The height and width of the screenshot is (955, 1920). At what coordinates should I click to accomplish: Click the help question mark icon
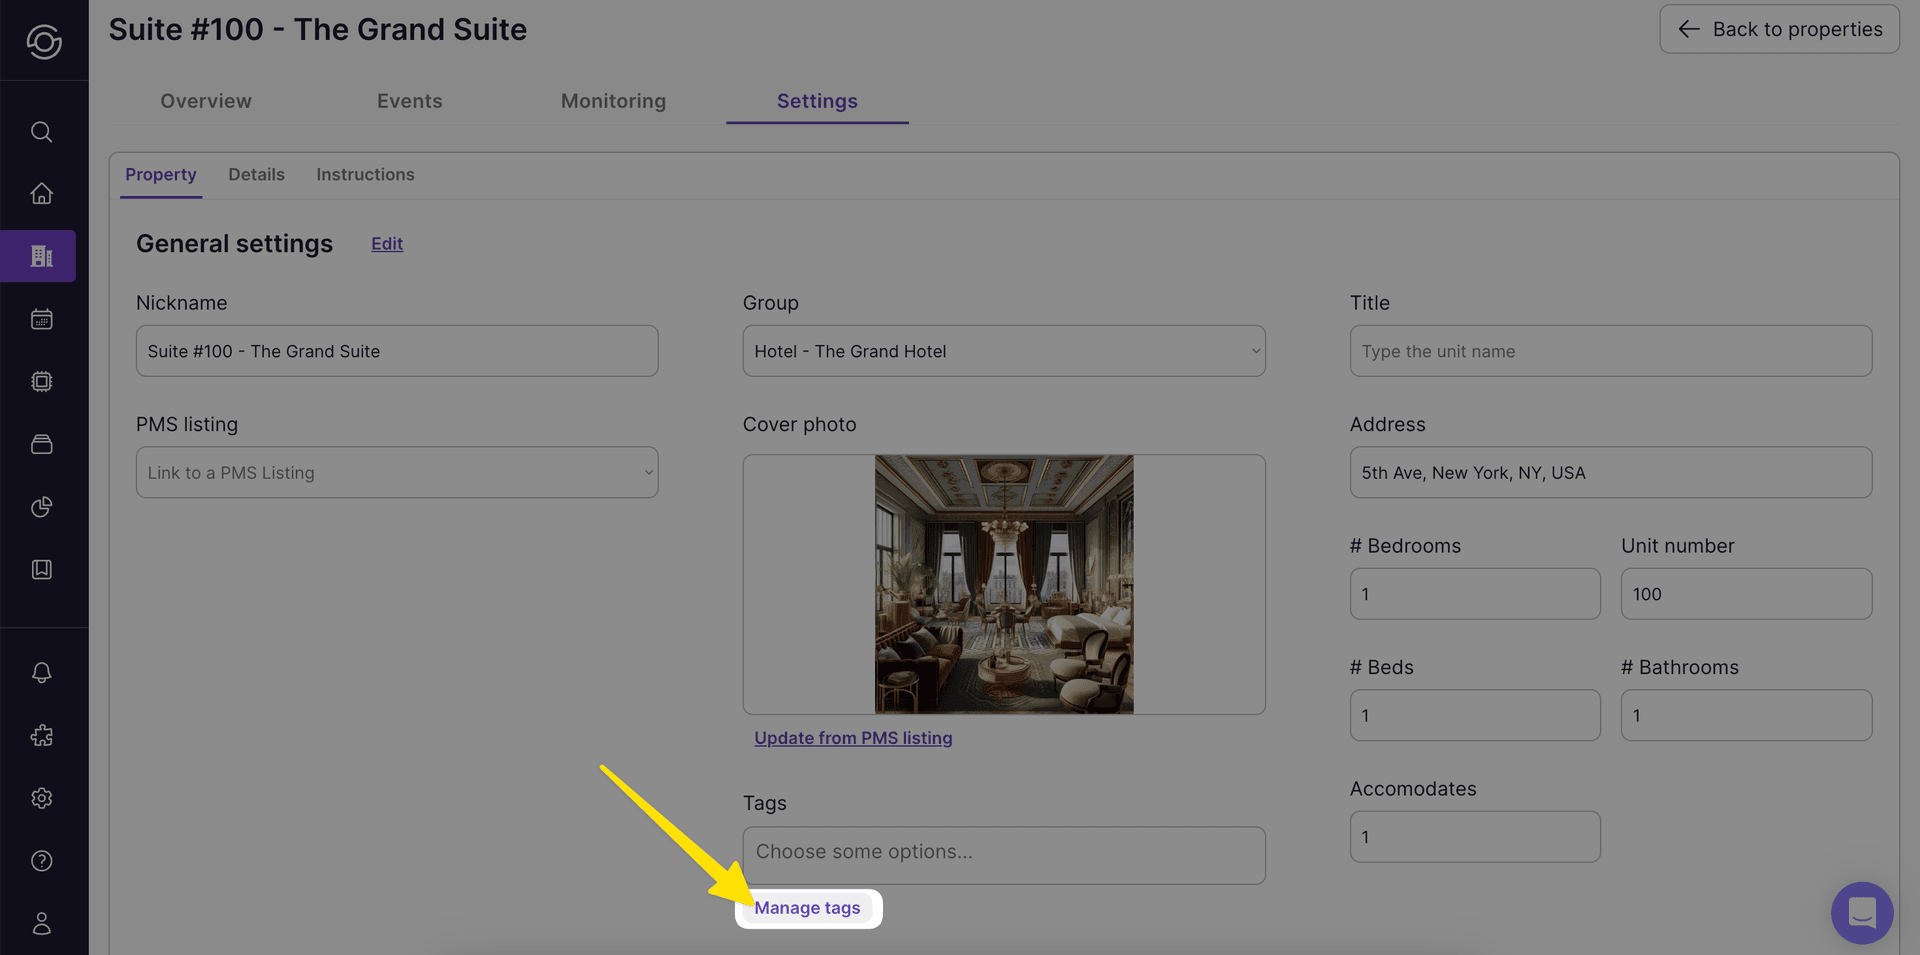[x=41, y=860]
